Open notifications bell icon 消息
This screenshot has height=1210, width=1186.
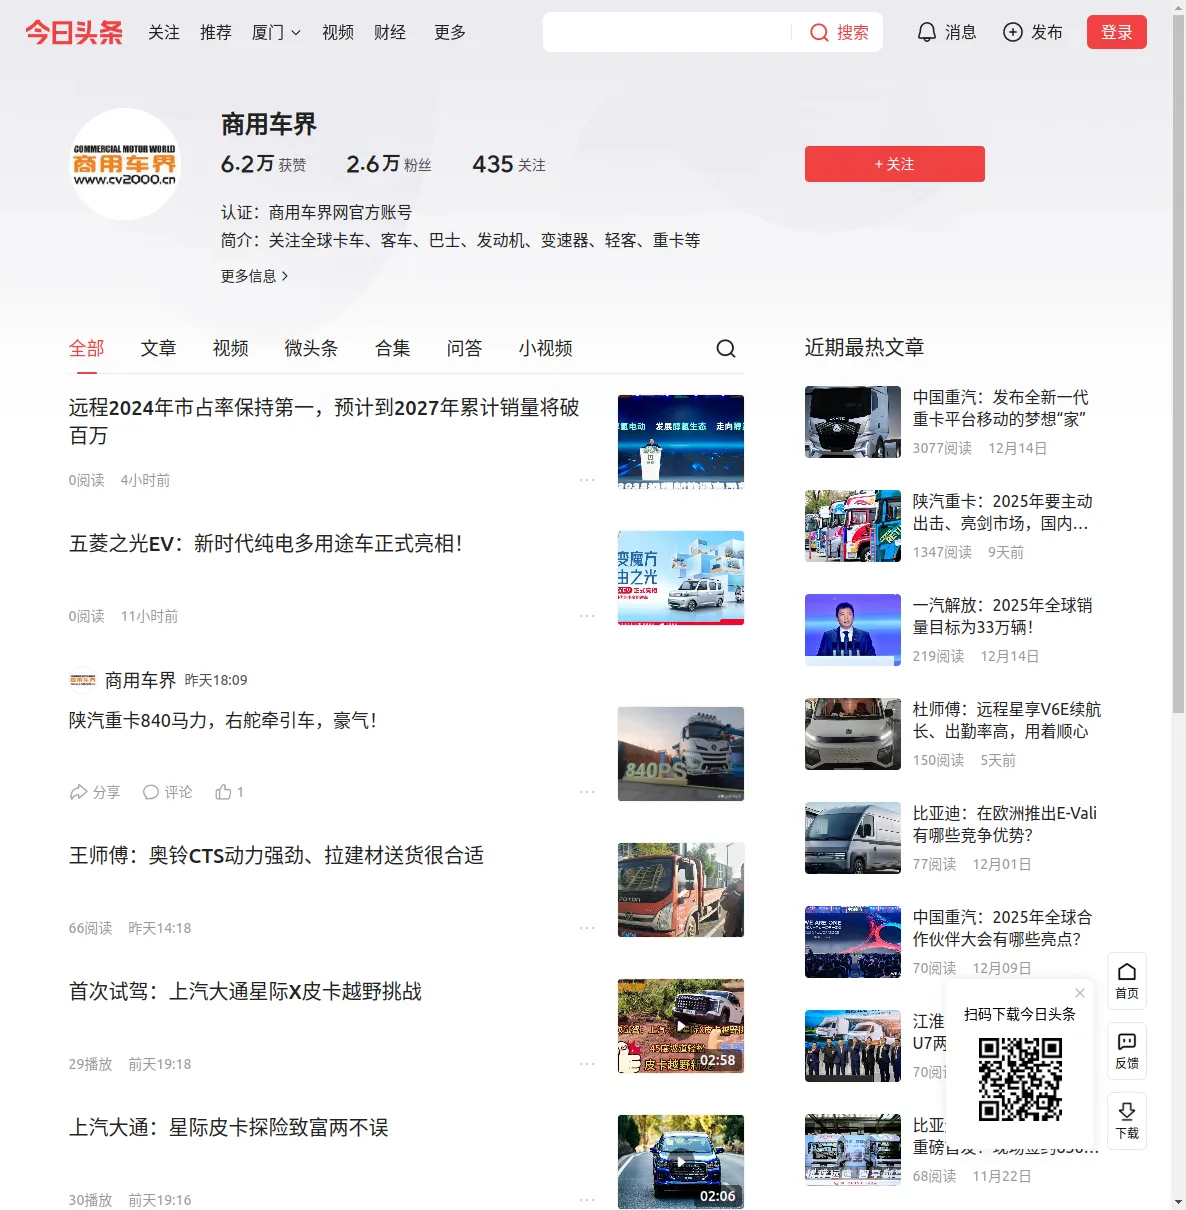point(927,33)
